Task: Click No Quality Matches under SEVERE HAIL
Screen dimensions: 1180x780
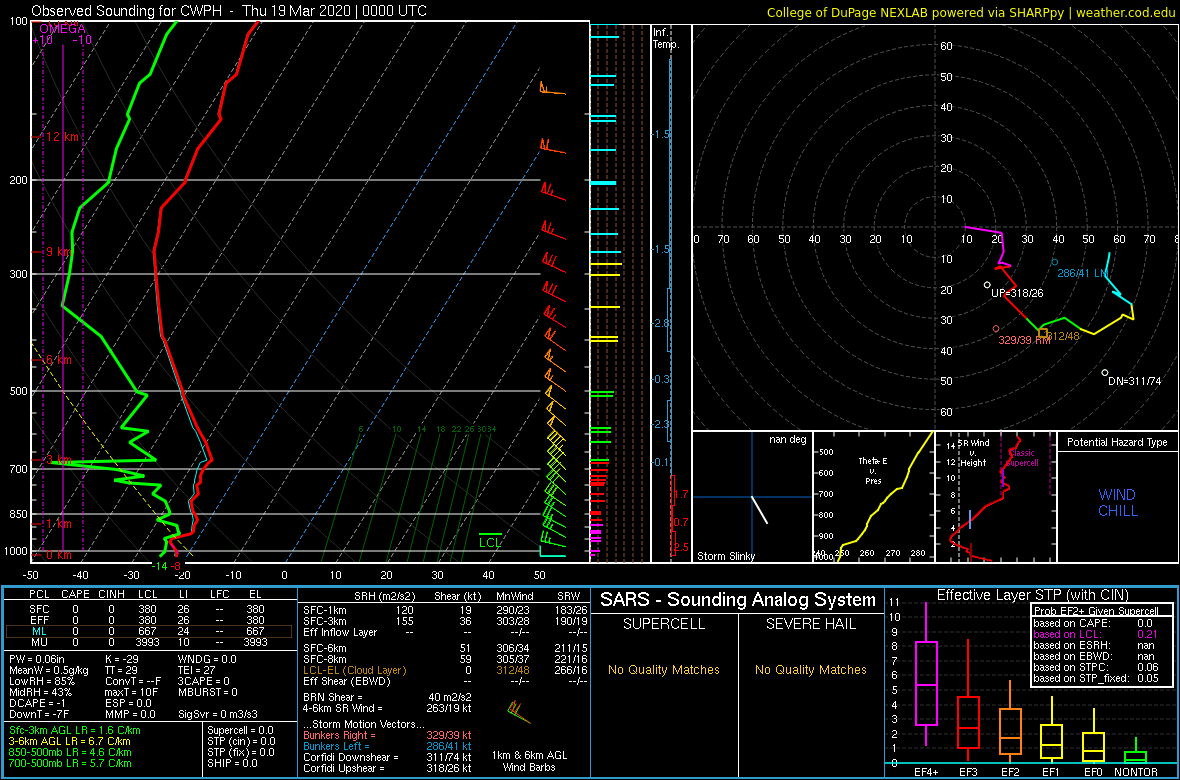Action: coord(810,669)
